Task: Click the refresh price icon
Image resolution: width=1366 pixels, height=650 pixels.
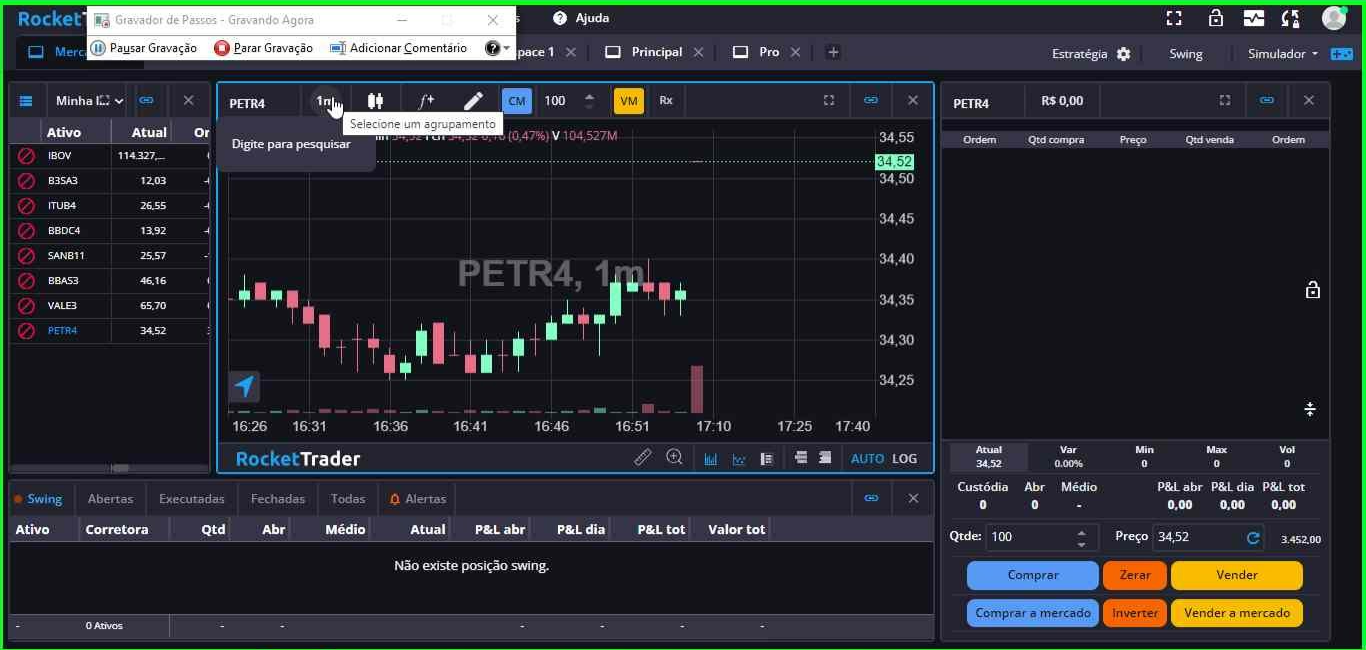Action: click(x=1253, y=538)
